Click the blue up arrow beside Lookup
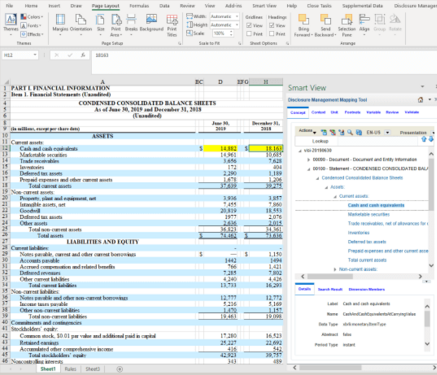Image resolution: width=437 pixels, height=375 pixels. [424, 139]
